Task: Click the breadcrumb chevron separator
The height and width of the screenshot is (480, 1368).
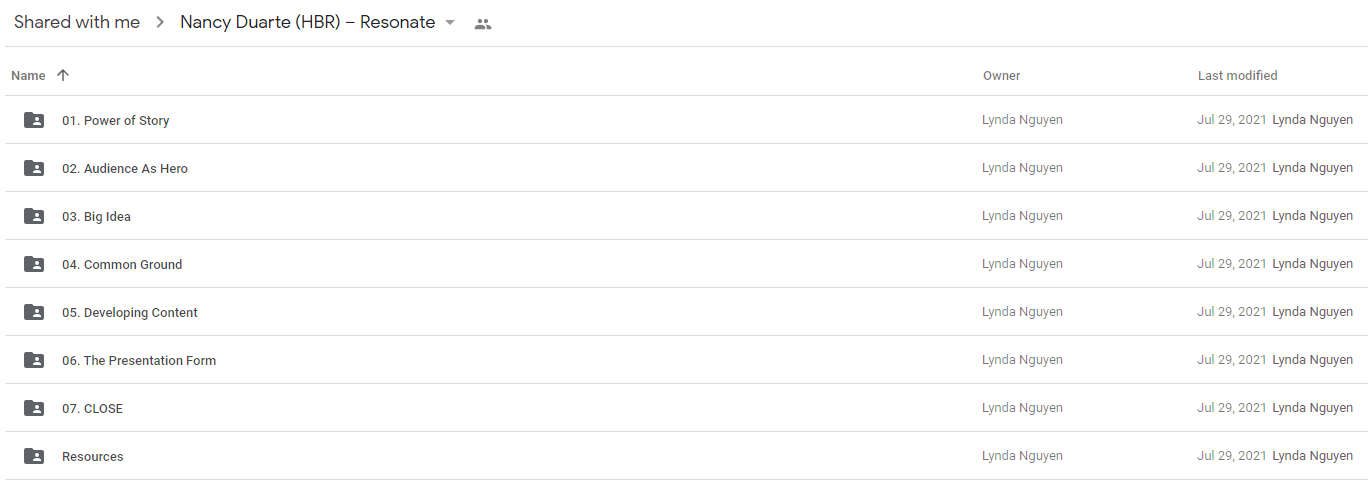Action: point(160,23)
